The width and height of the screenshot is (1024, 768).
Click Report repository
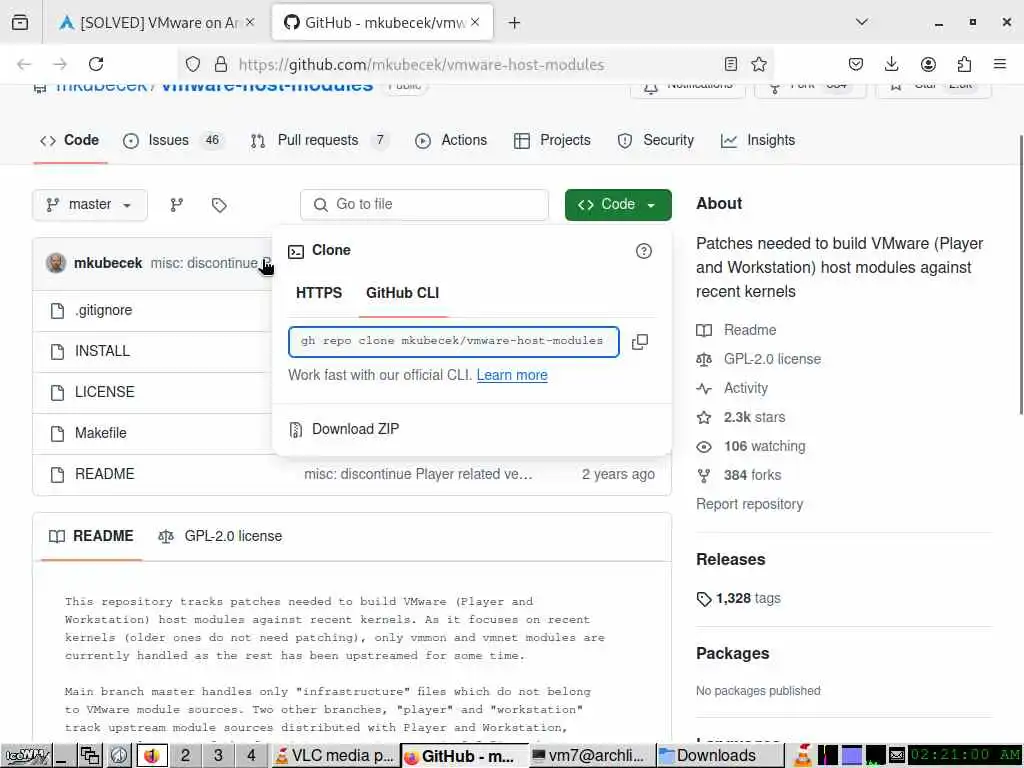(x=750, y=504)
